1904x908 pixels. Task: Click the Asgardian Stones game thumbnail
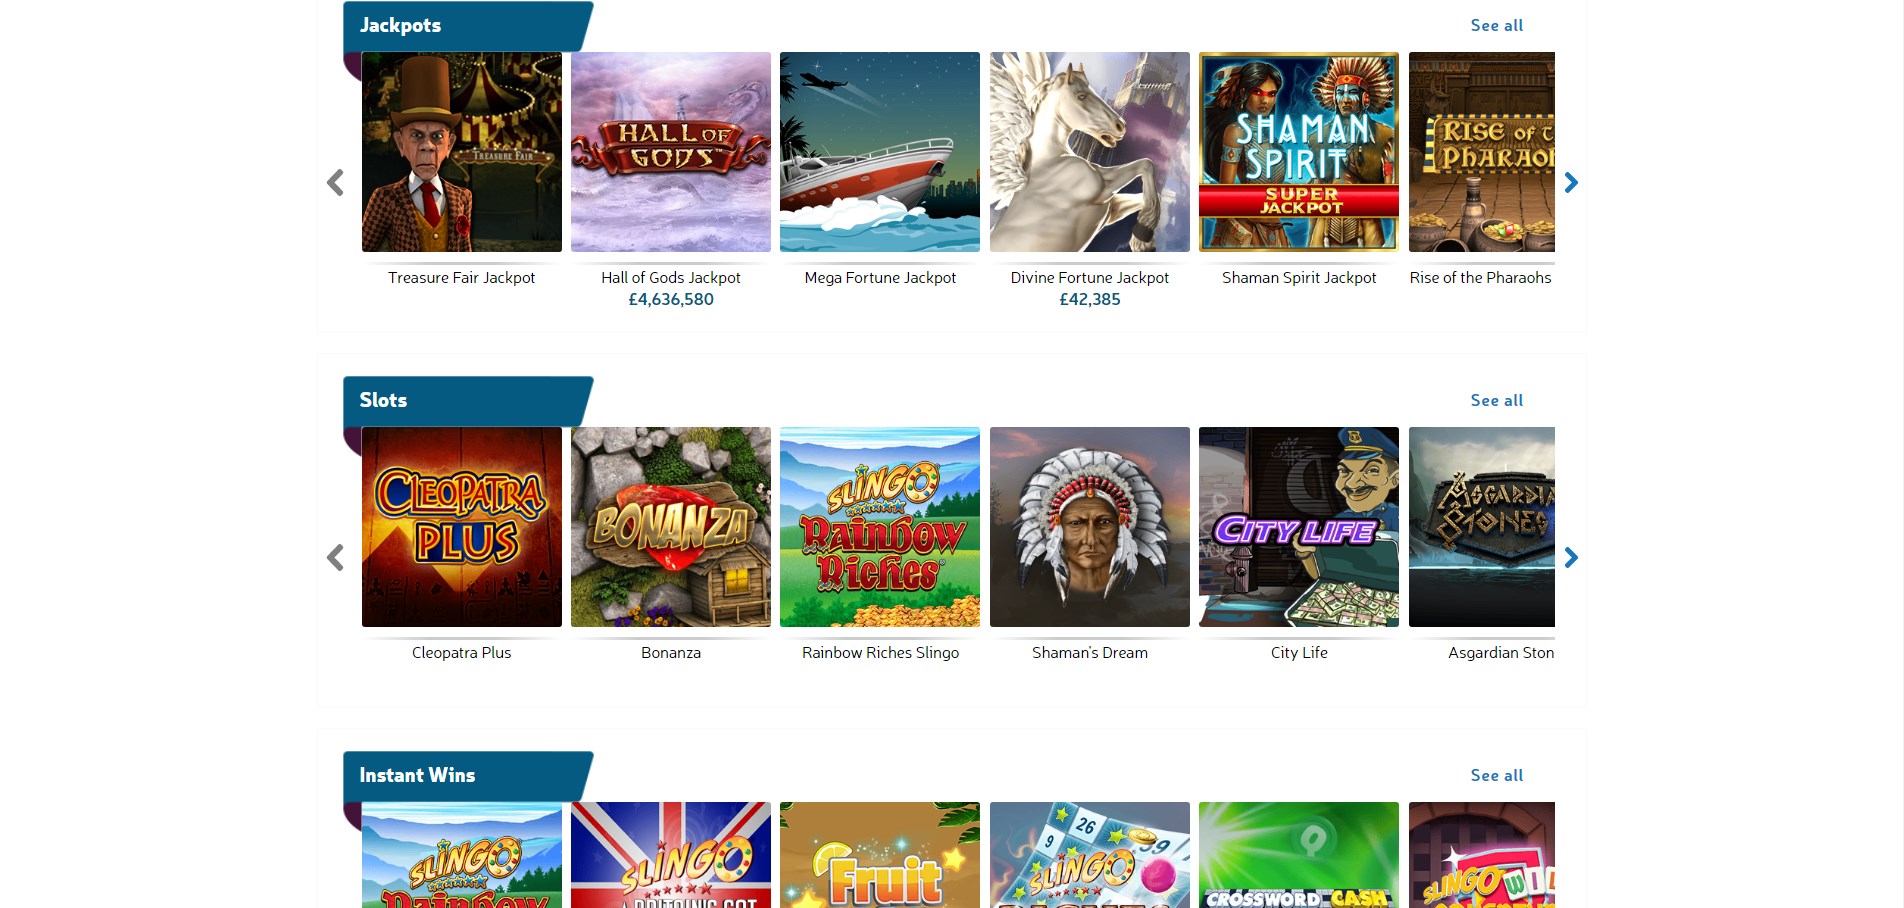pyautogui.click(x=1482, y=527)
